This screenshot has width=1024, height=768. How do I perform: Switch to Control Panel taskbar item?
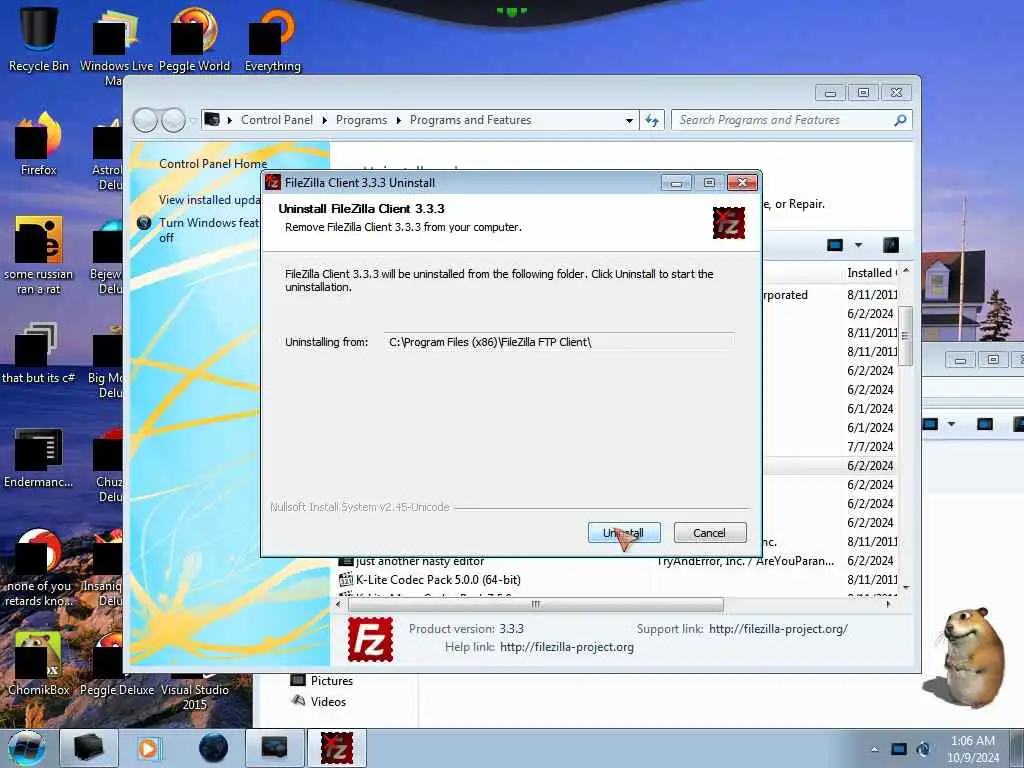tap(274, 748)
